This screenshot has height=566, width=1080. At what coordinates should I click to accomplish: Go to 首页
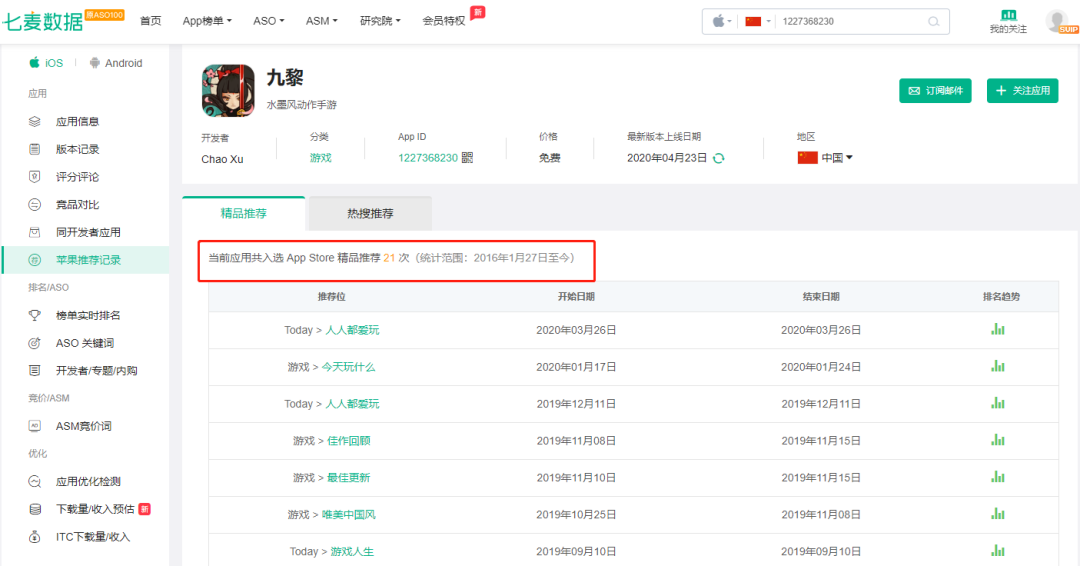[x=150, y=21]
